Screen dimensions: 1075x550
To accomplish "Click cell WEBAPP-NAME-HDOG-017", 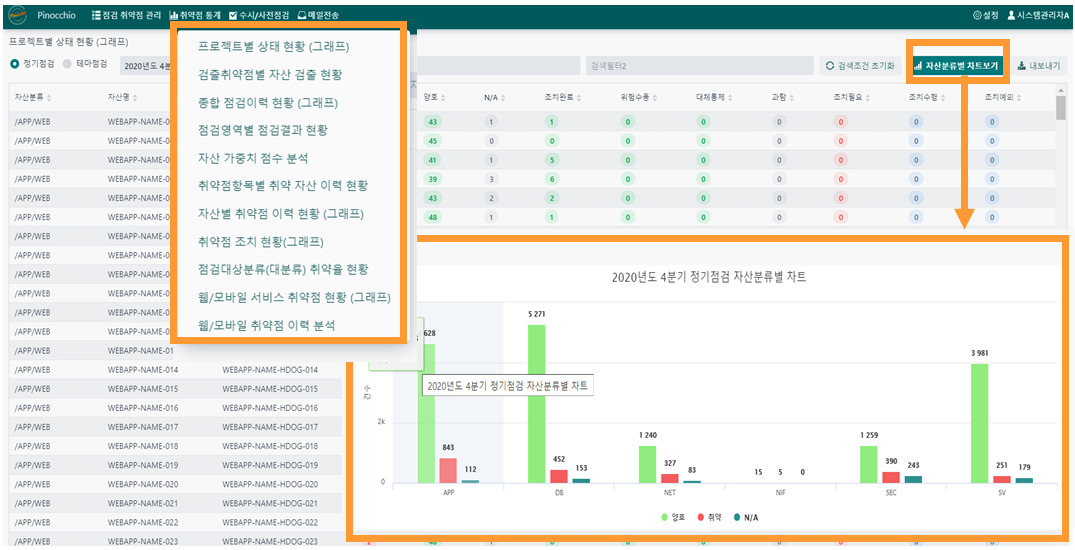I will [270, 427].
